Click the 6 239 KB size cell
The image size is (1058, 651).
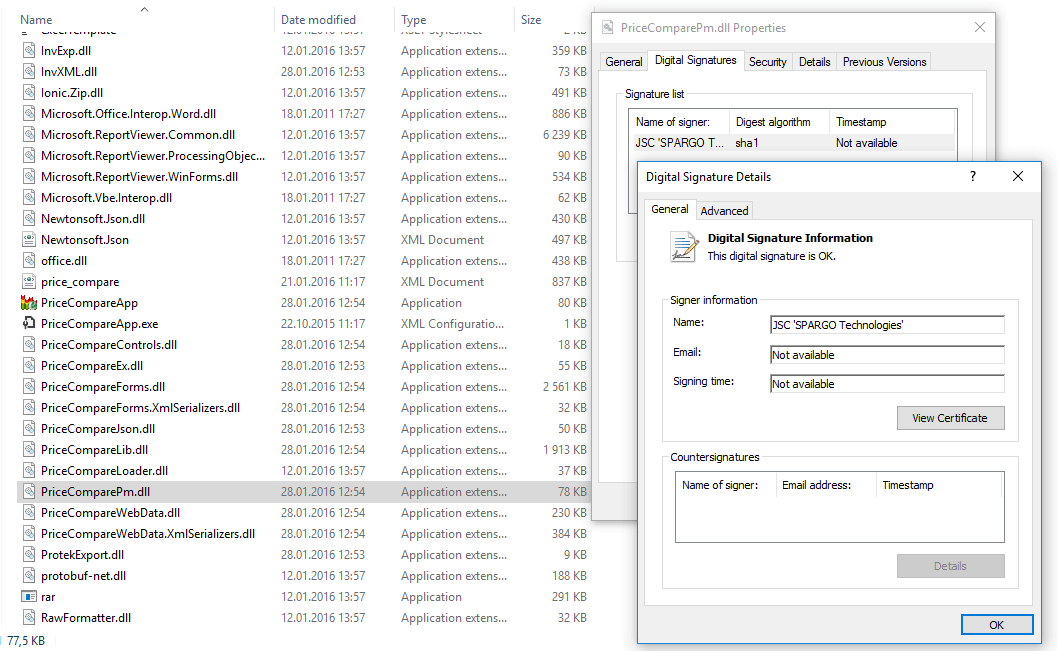click(x=564, y=135)
